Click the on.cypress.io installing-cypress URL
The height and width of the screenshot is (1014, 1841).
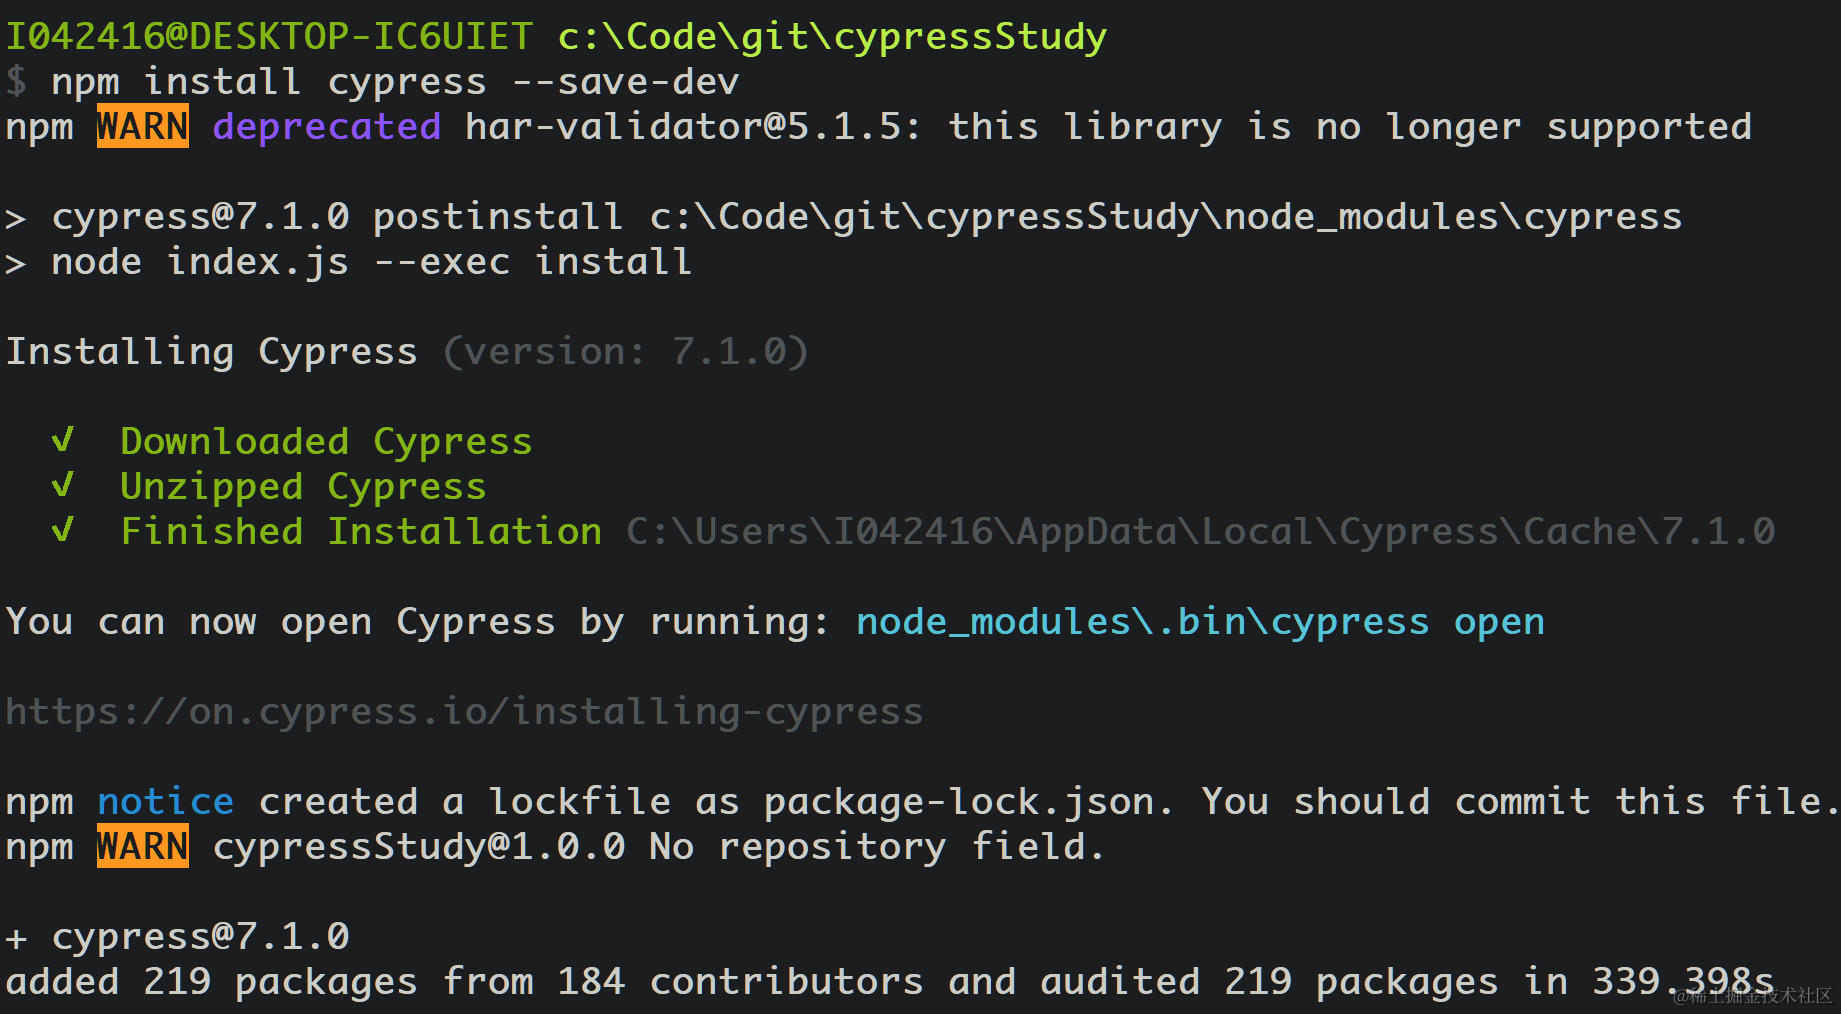(x=464, y=712)
